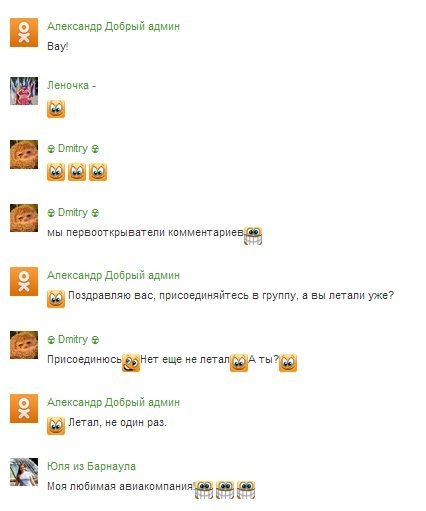426x511 pixels.
Task: Click the smiley before "Поздравляю вас"
Action: pyautogui.click(x=56, y=299)
